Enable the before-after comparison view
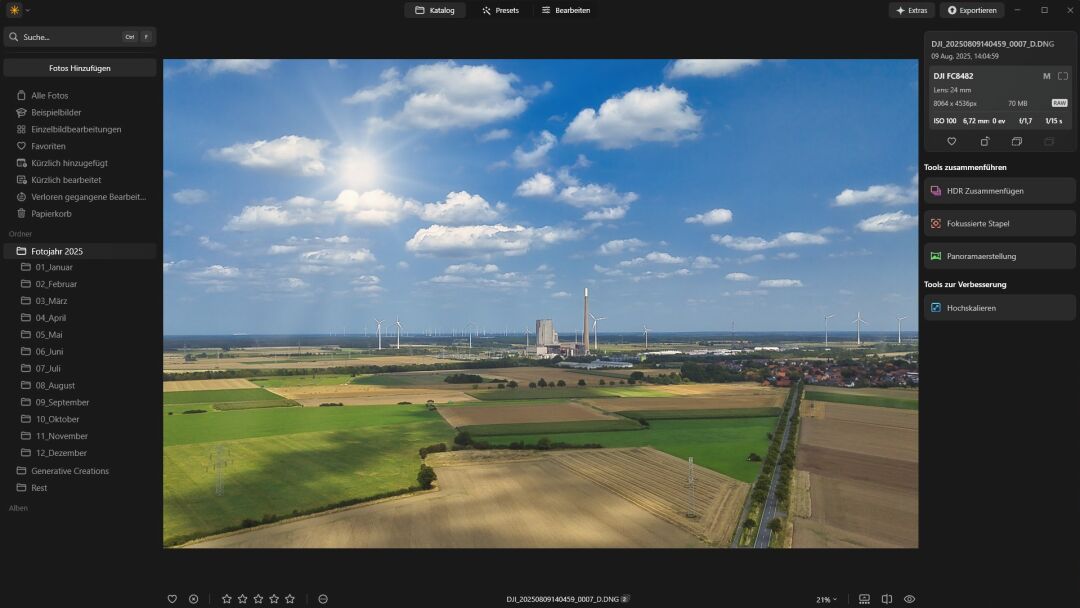 [886, 598]
